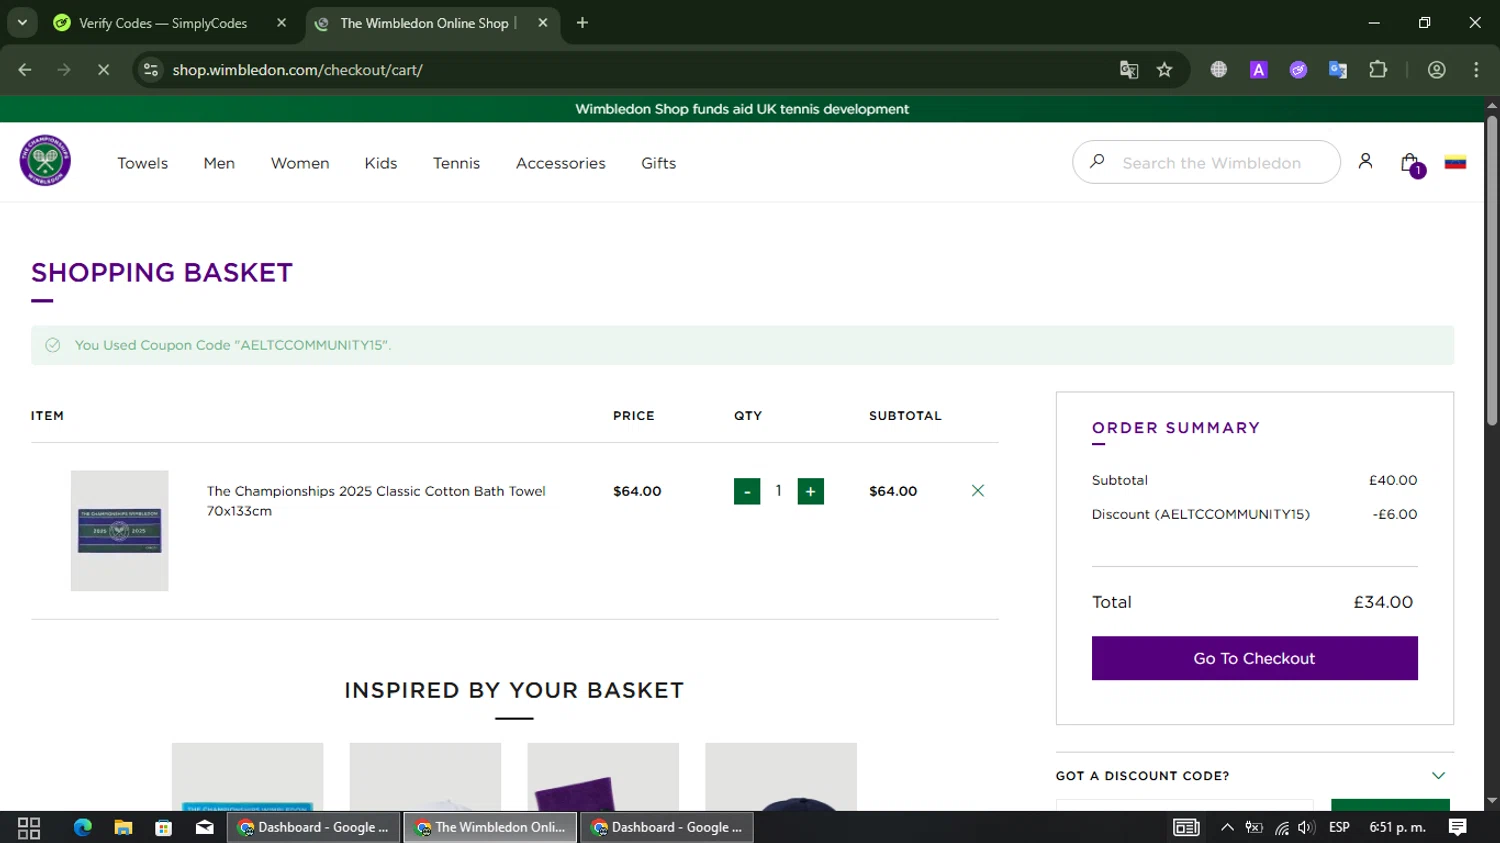Click the £34.00 total amount
Viewport: 1500px width, 843px height.
(x=1383, y=602)
